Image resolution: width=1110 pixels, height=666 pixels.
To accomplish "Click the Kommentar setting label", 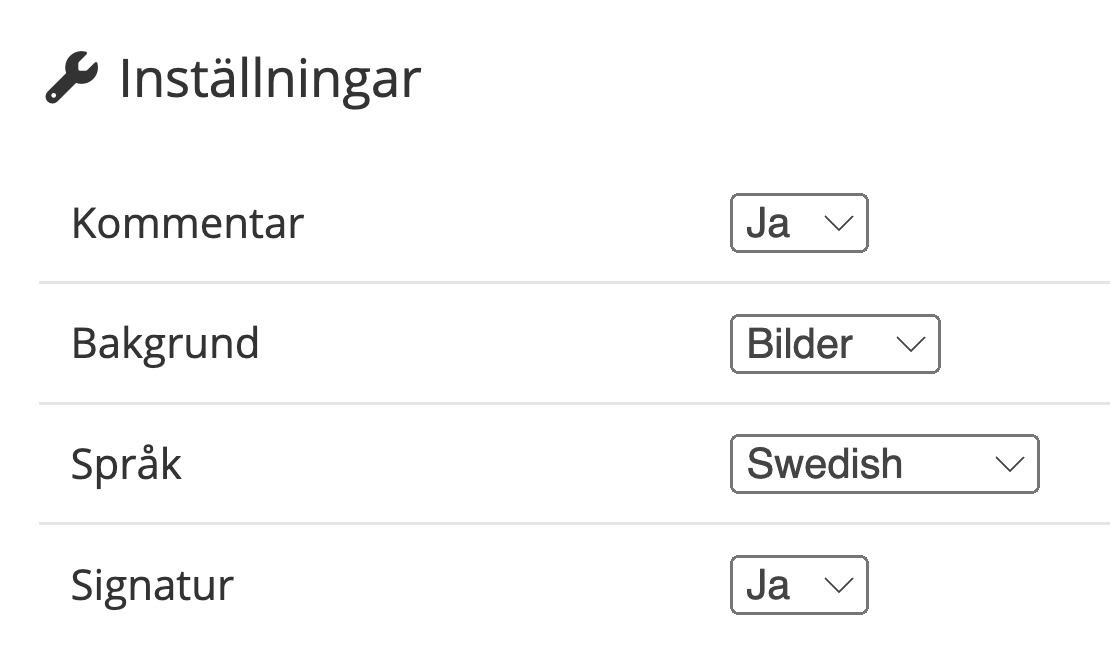I will click(187, 223).
